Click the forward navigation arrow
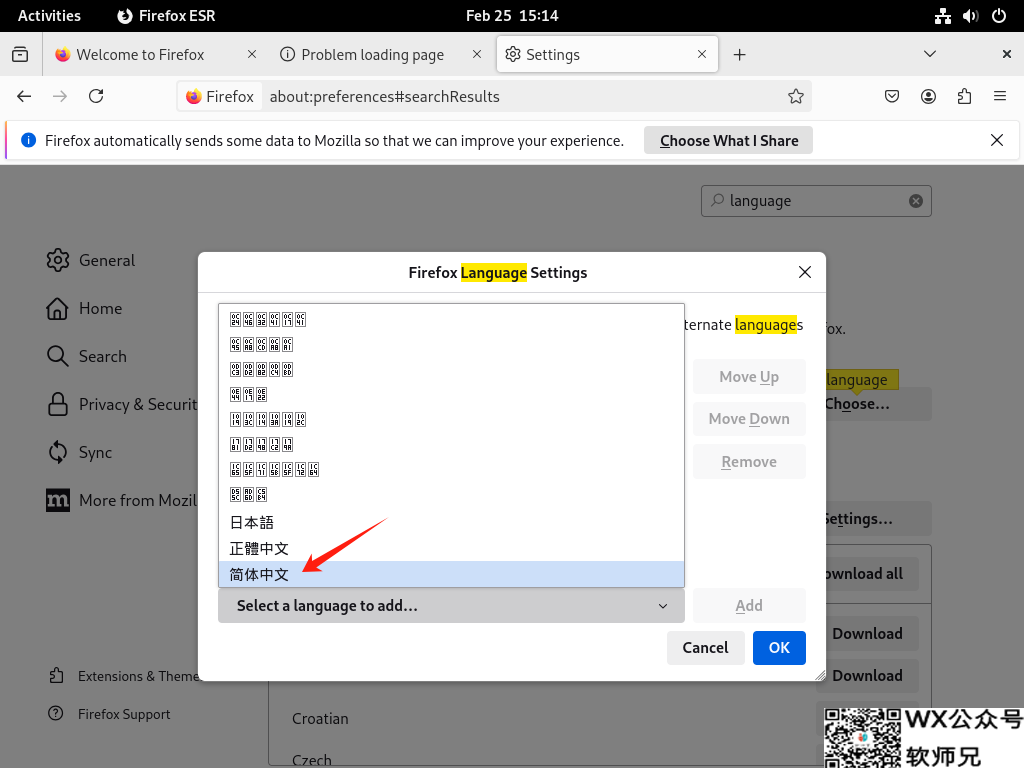This screenshot has width=1024, height=768. 60,97
